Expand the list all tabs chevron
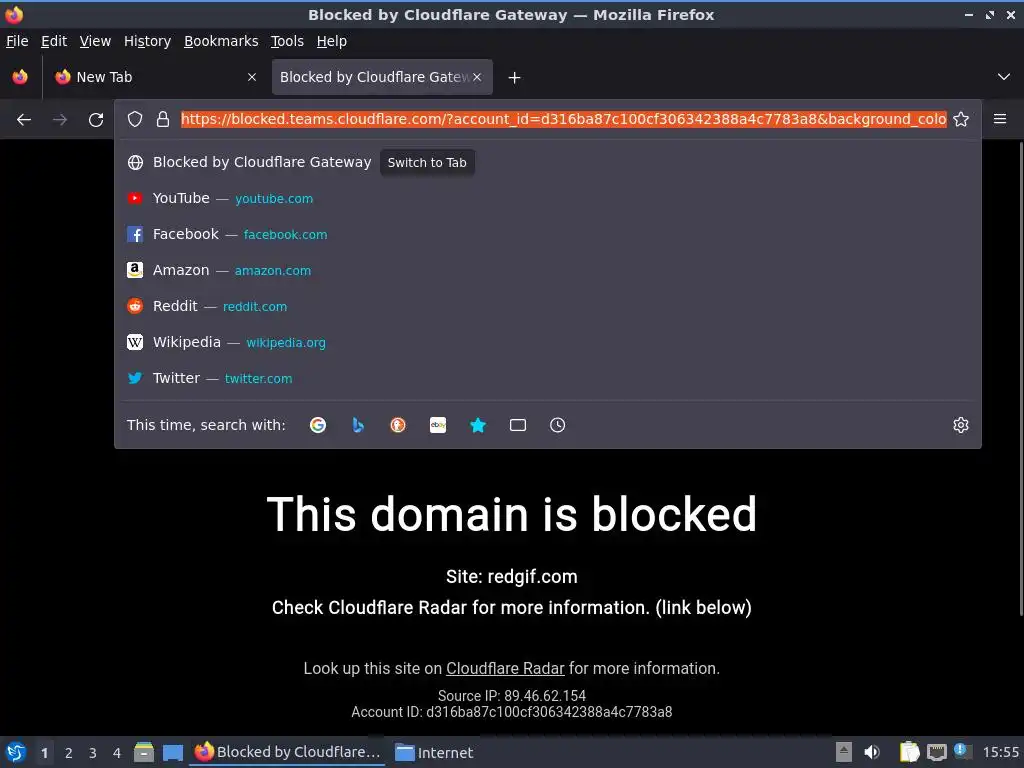Screen dimensions: 1024x768 (x=1004, y=77)
